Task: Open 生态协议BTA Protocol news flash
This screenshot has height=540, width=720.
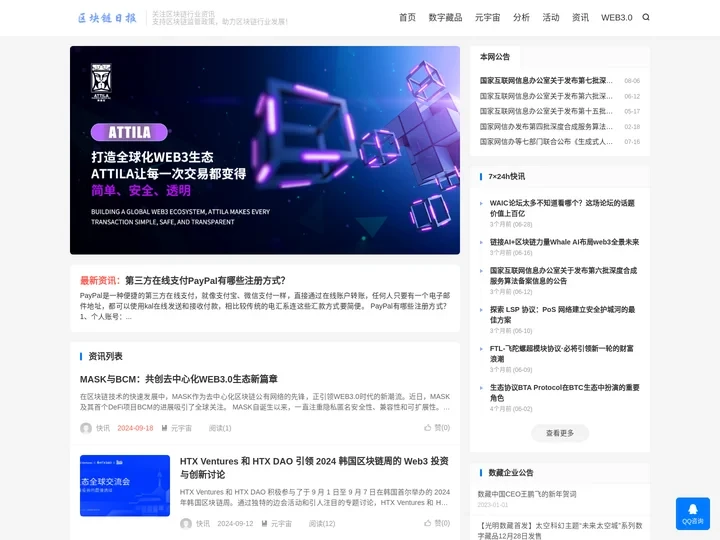Action: [564, 393]
